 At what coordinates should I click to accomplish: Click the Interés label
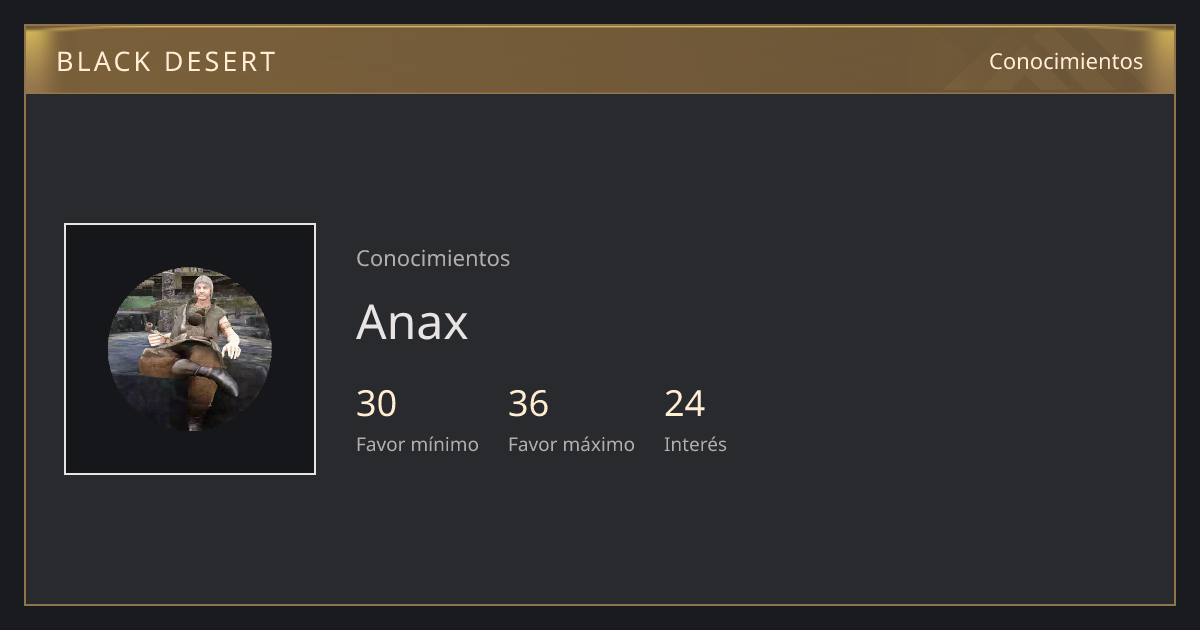point(695,444)
